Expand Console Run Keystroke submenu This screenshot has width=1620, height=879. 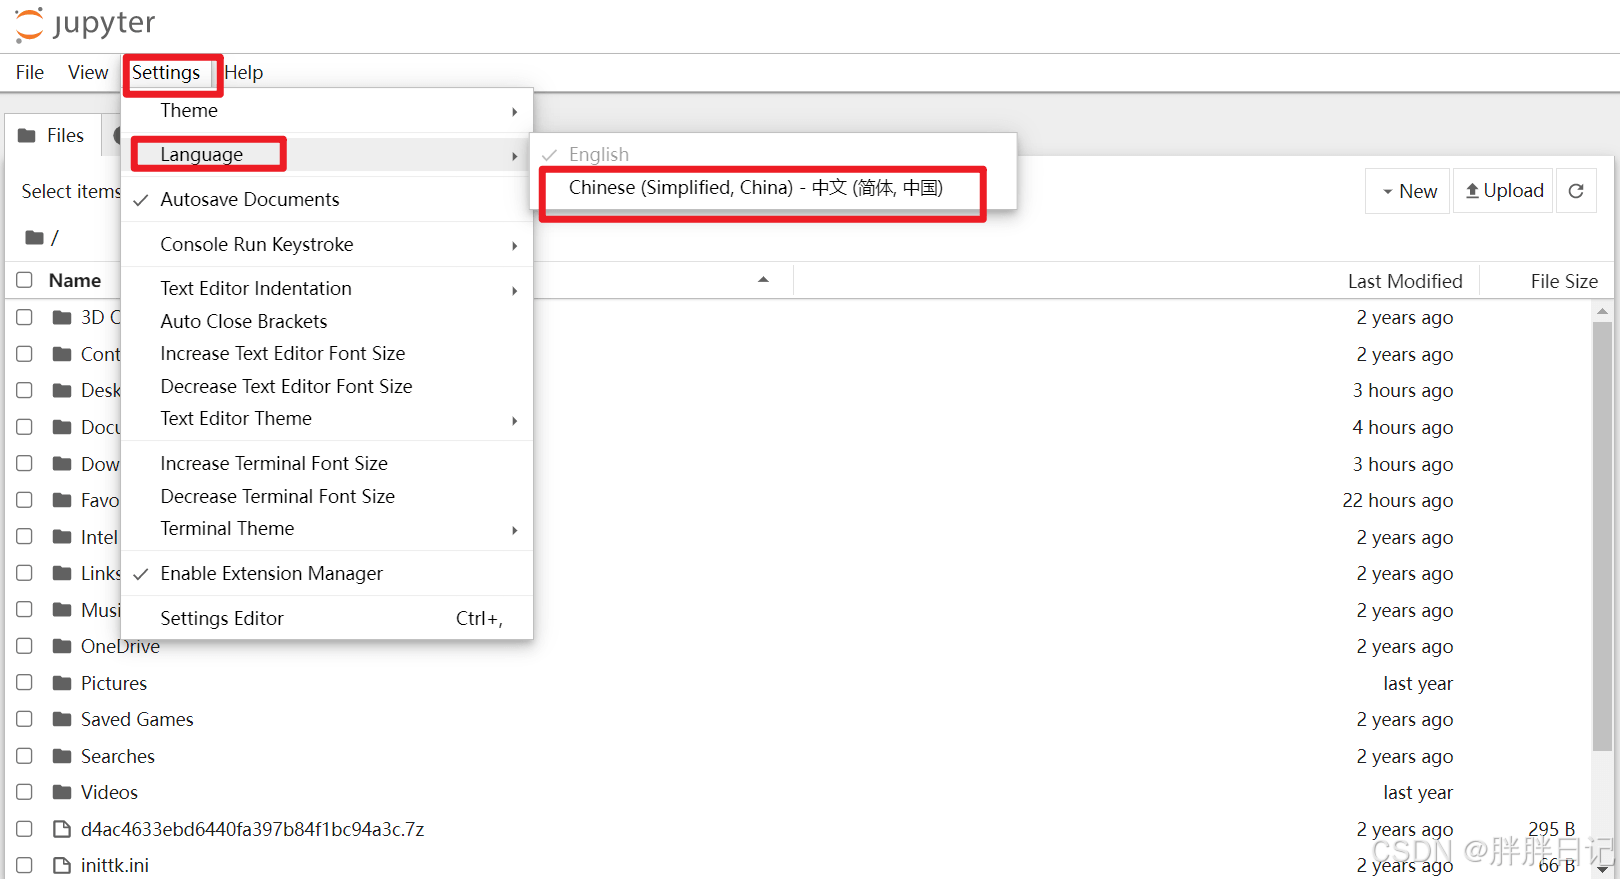pos(327,244)
